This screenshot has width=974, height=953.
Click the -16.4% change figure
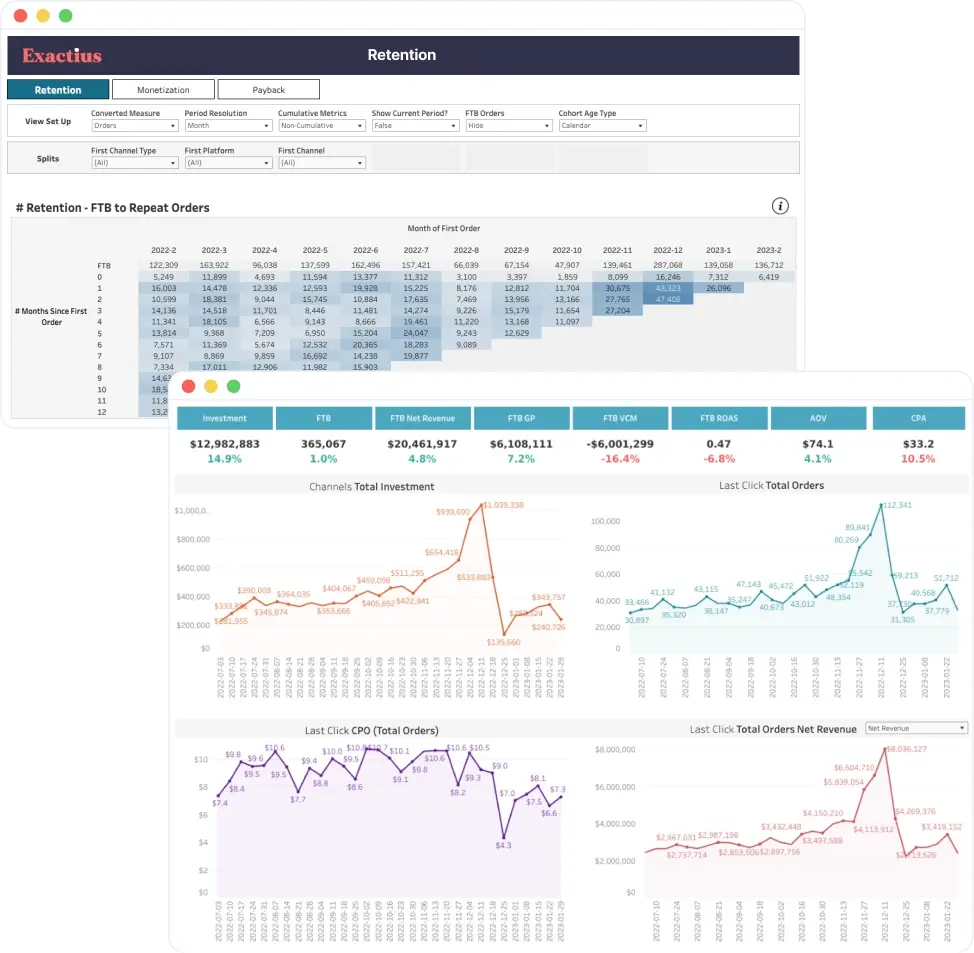pos(620,459)
